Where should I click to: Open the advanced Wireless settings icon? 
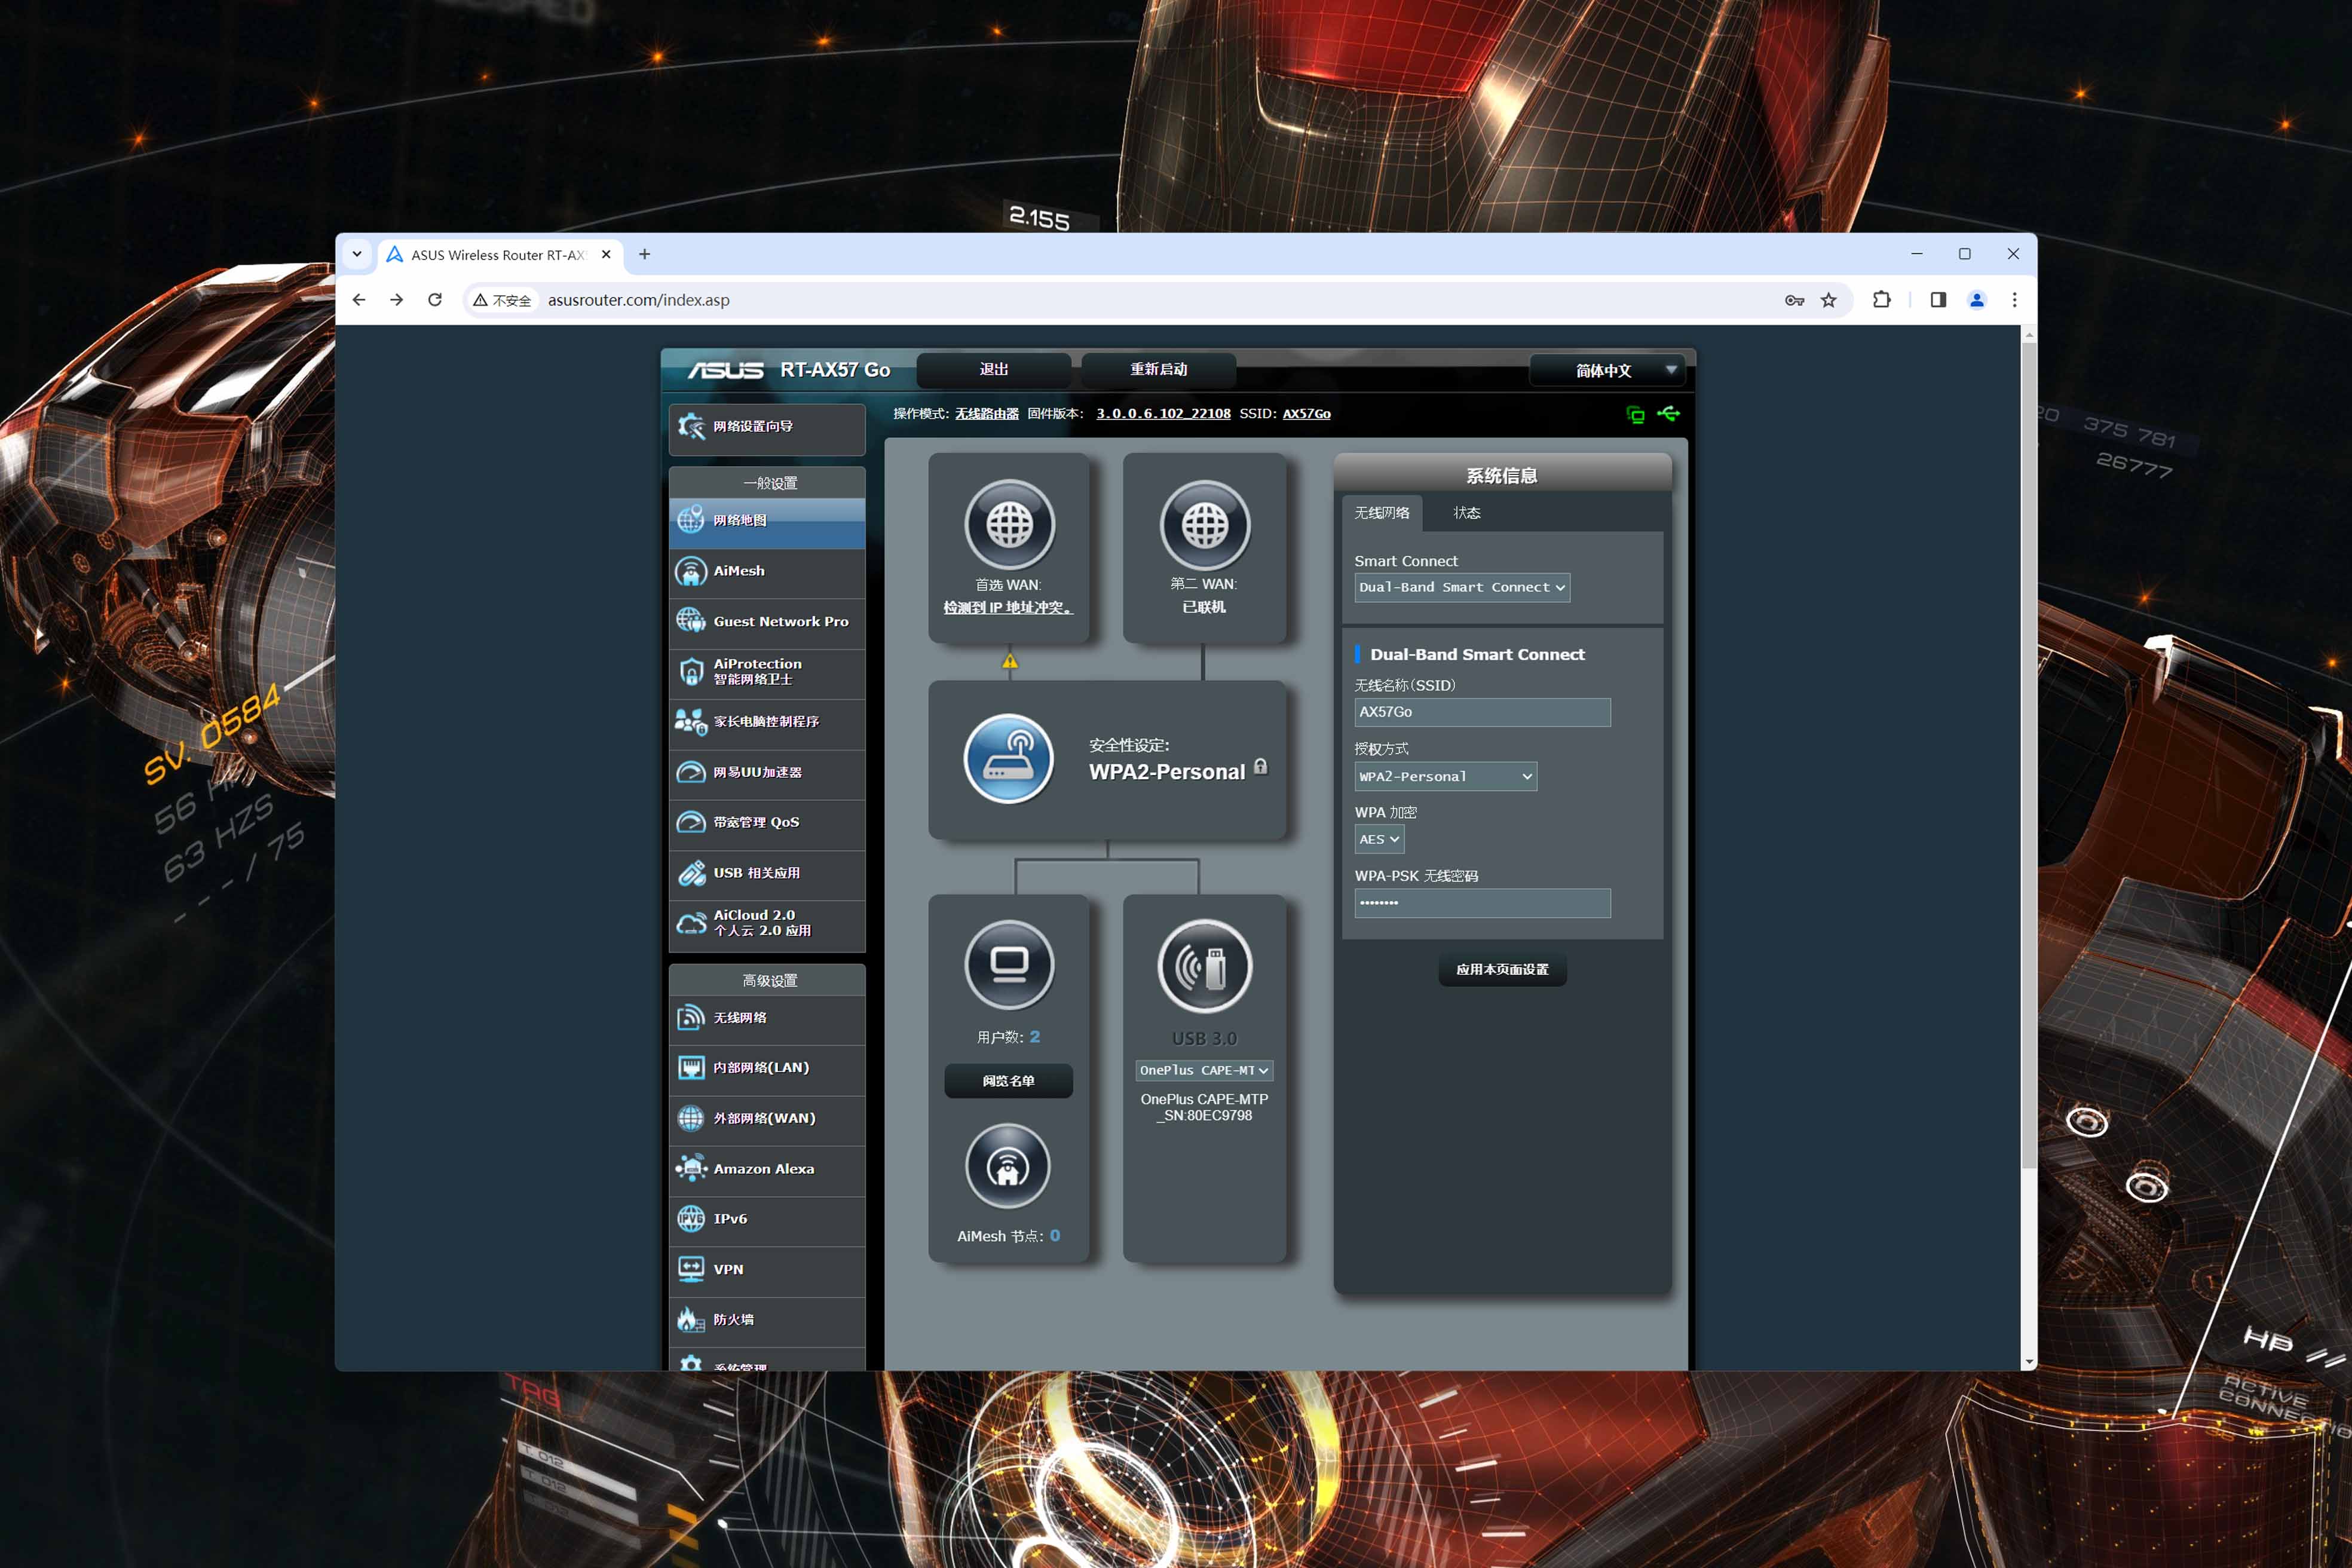(691, 1018)
